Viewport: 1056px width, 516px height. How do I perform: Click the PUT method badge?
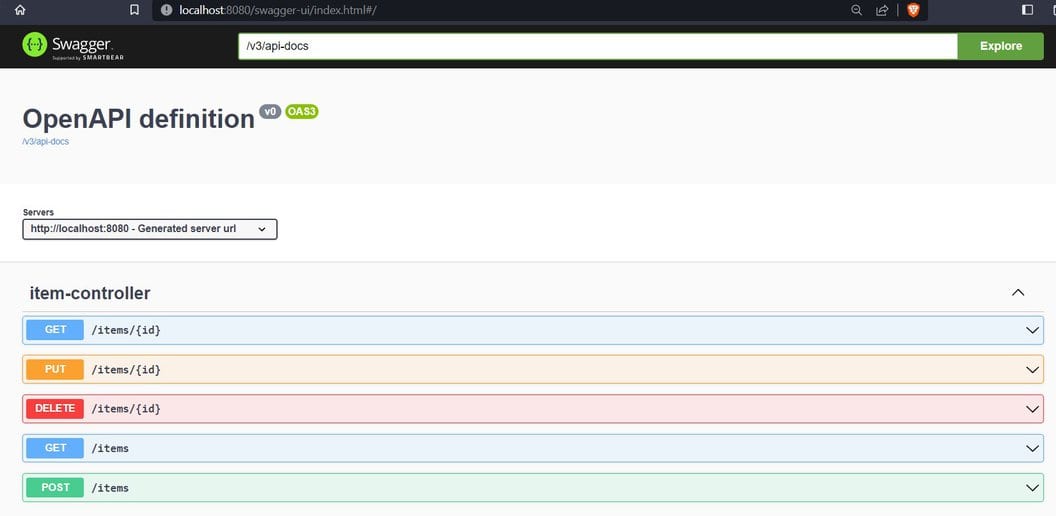(x=55, y=369)
